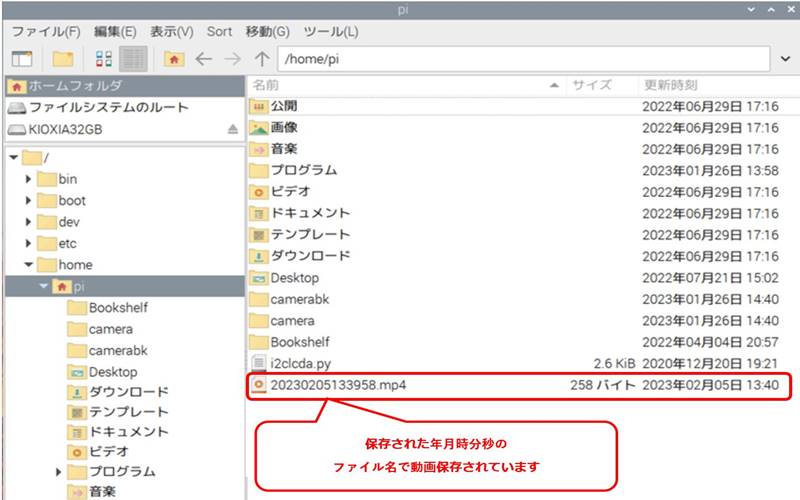
Task: Expand the bin folder tree node
Action: (x=28, y=179)
